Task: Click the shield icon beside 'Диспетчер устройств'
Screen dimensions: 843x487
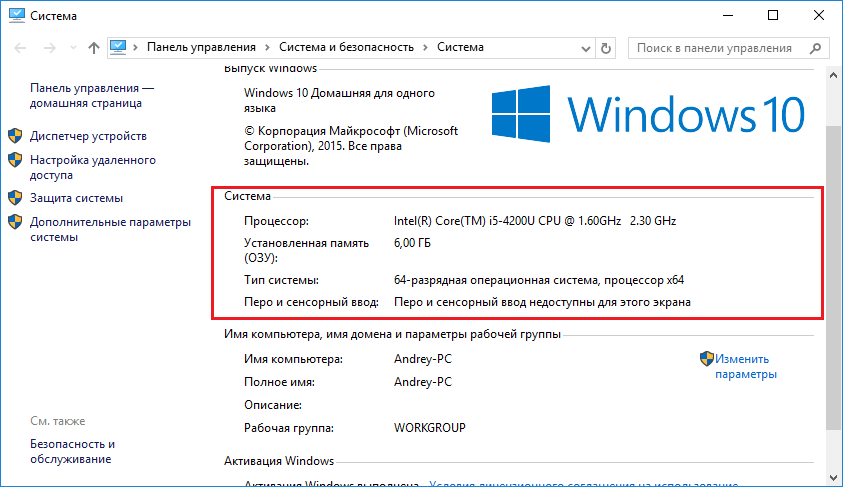Action: [x=15, y=135]
